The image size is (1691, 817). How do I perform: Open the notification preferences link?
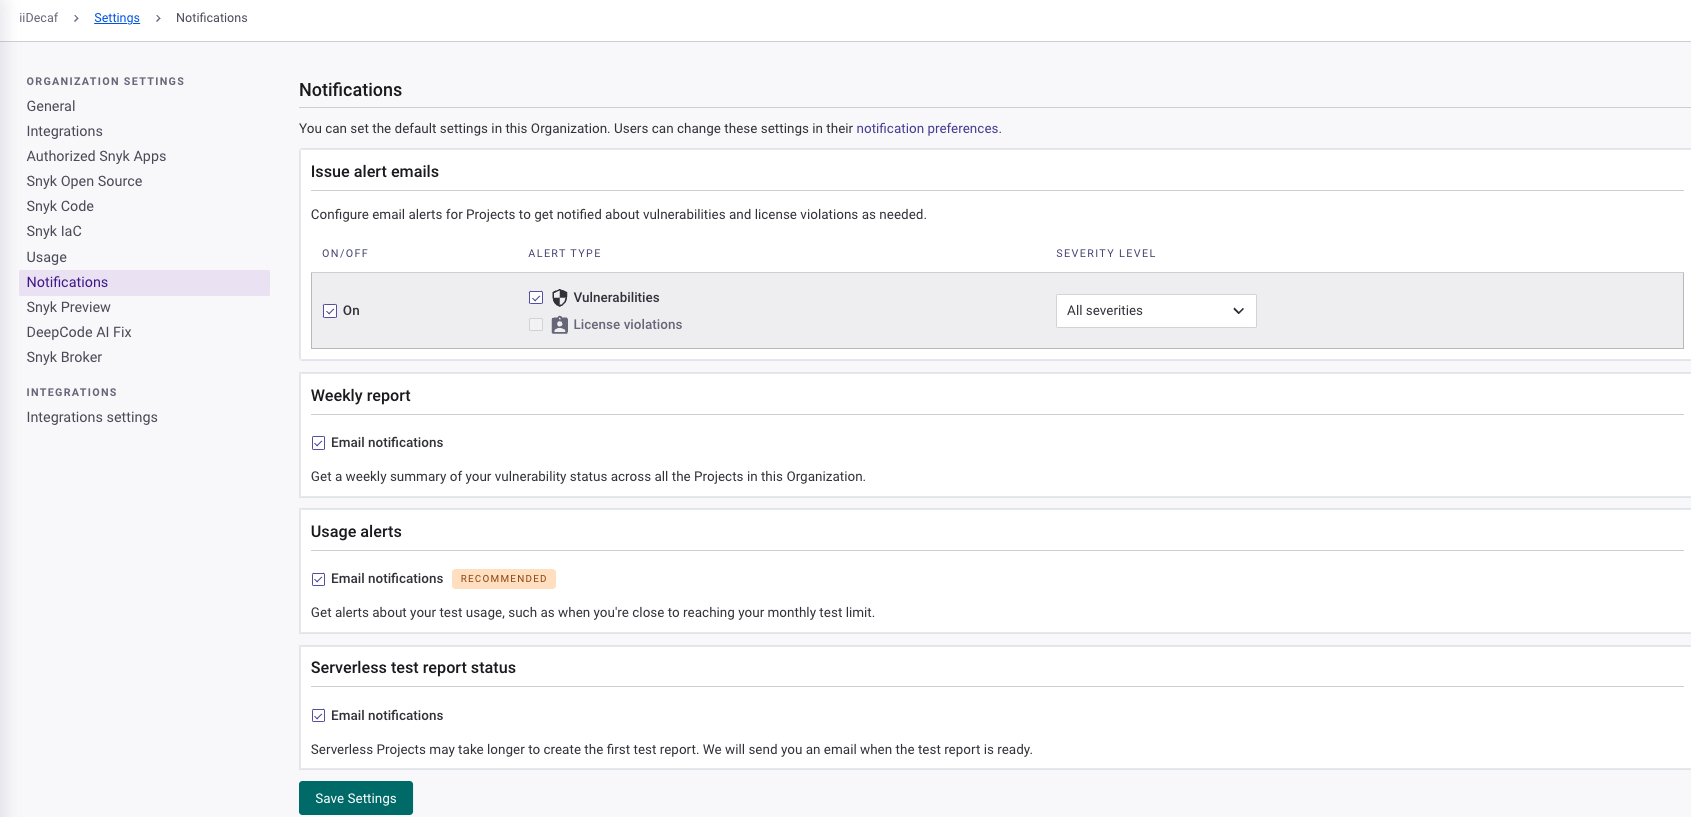click(x=927, y=129)
